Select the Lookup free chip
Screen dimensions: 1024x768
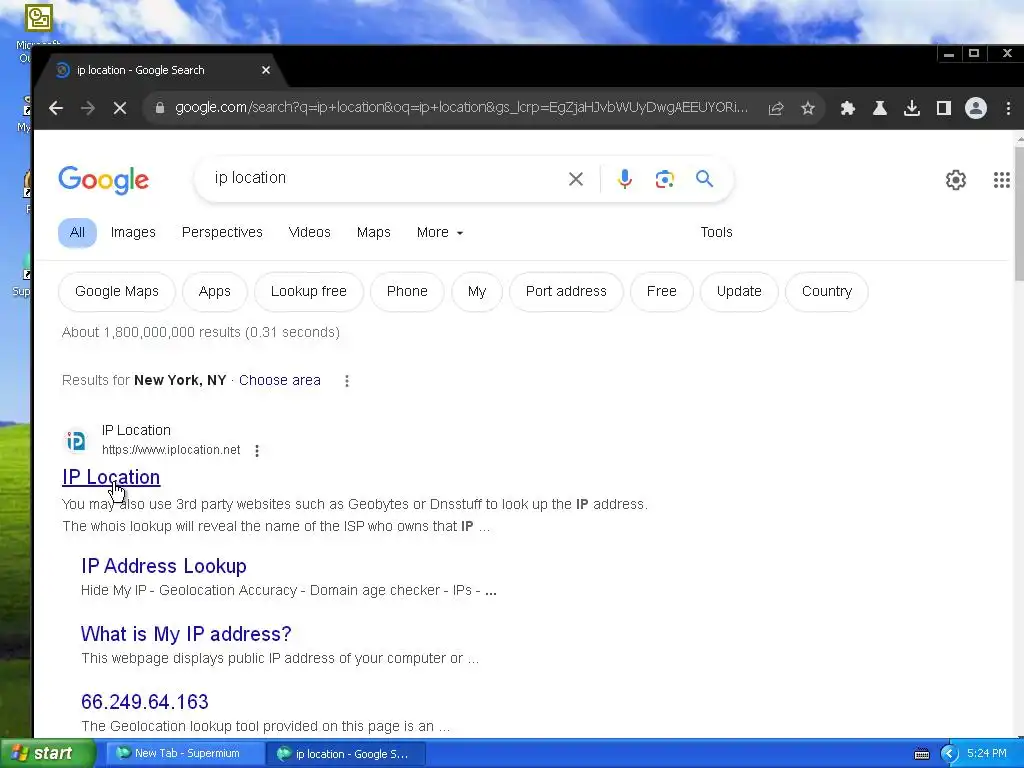pyautogui.click(x=308, y=291)
